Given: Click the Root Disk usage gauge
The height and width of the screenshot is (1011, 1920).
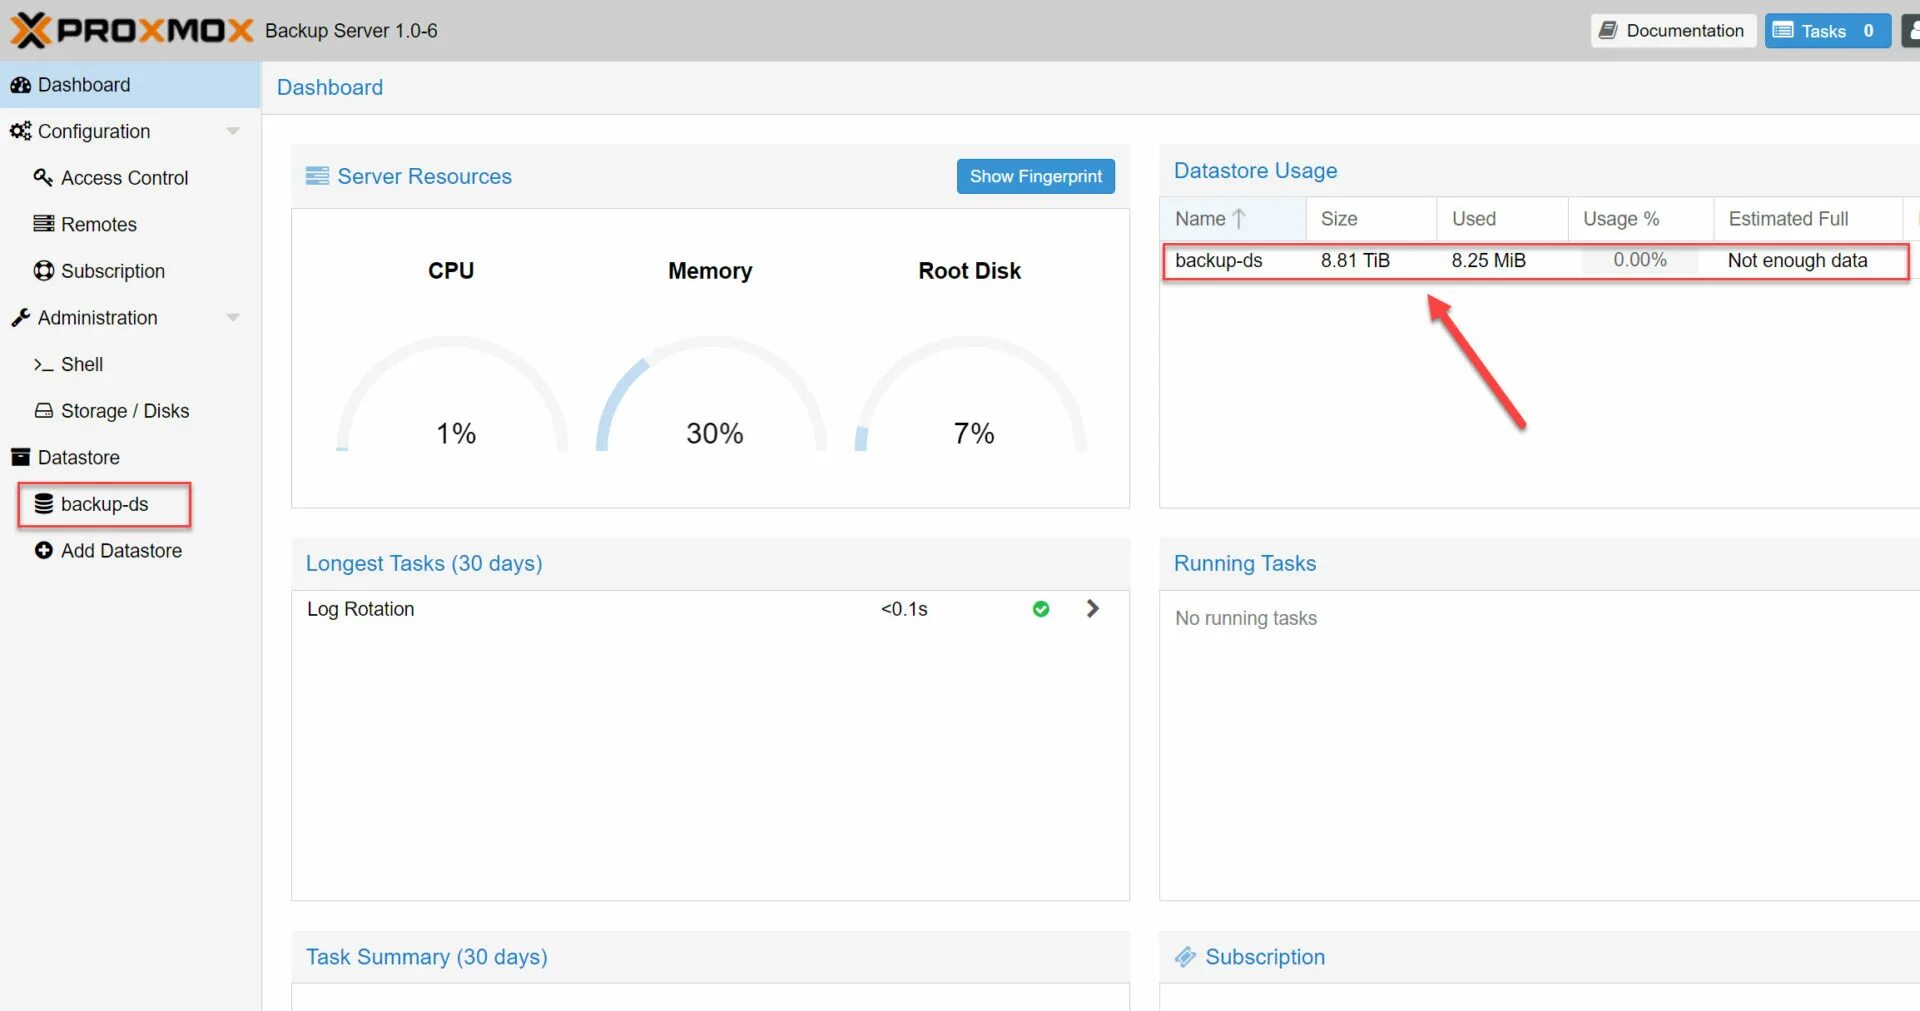Looking at the screenshot, I should pyautogui.click(x=970, y=393).
